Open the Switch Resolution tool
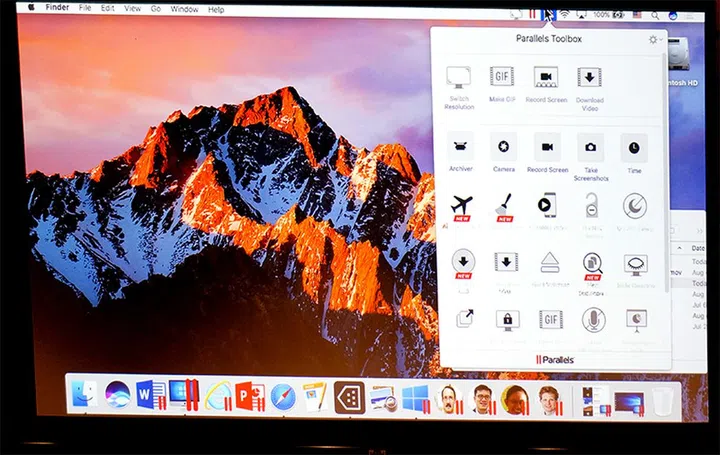 point(459,88)
